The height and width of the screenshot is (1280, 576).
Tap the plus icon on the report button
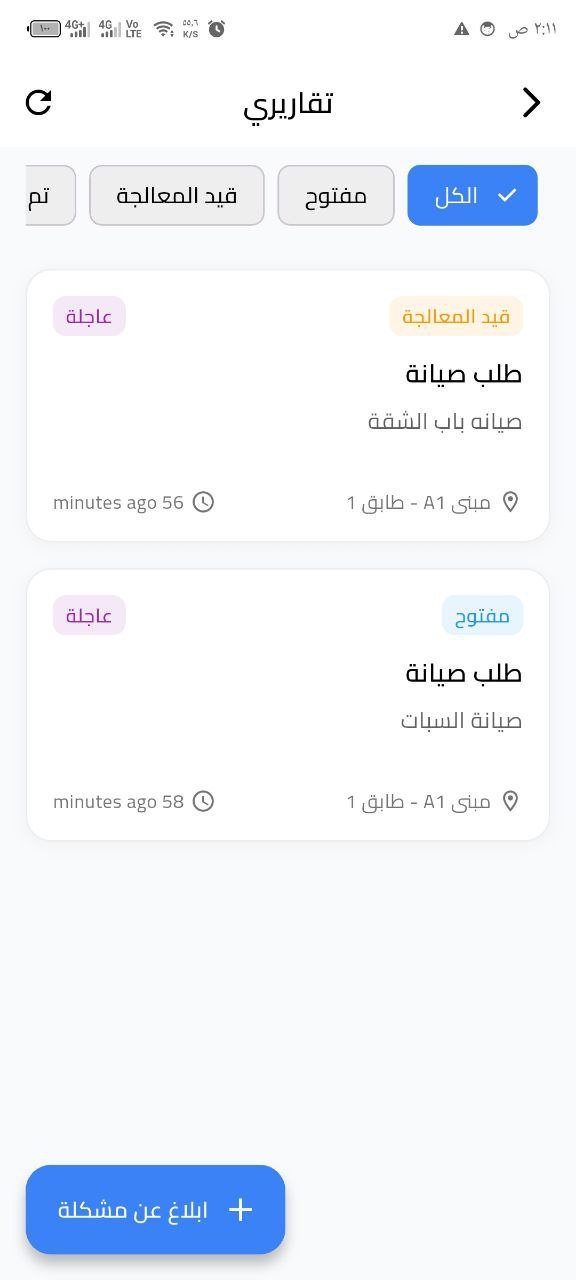pyautogui.click(x=240, y=1210)
